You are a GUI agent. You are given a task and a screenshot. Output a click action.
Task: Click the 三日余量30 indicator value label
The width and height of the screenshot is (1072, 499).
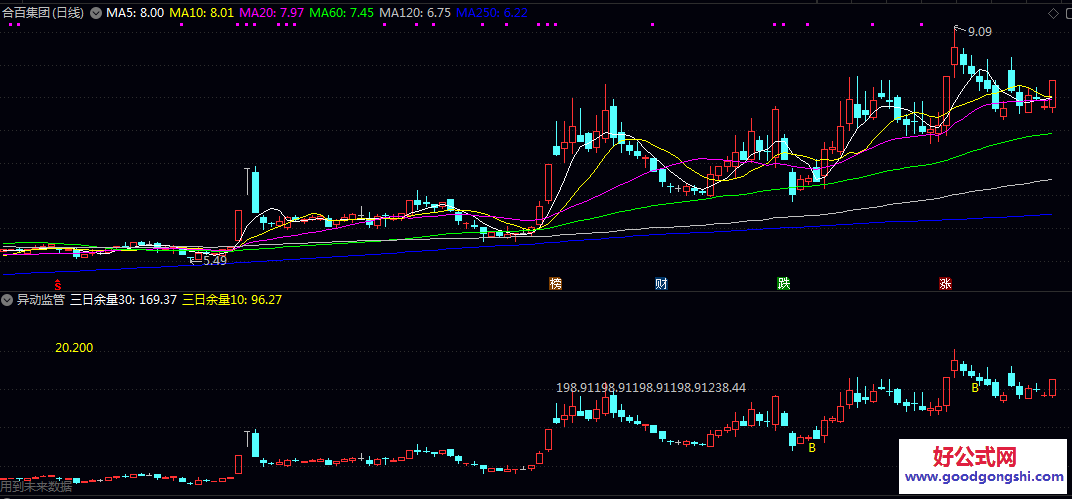123,299
